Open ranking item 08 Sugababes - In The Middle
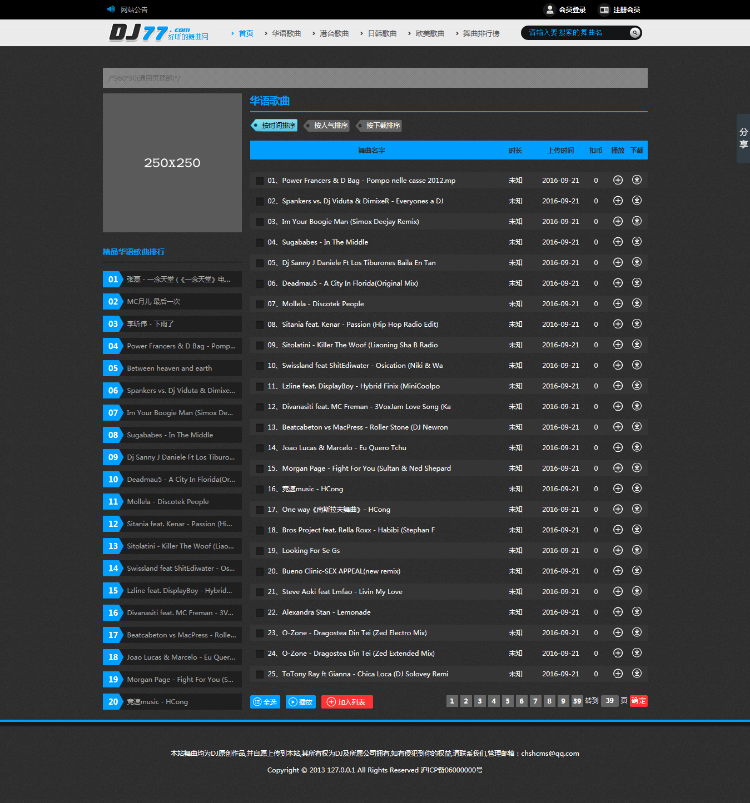This screenshot has width=750, height=803. pos(172,435)
